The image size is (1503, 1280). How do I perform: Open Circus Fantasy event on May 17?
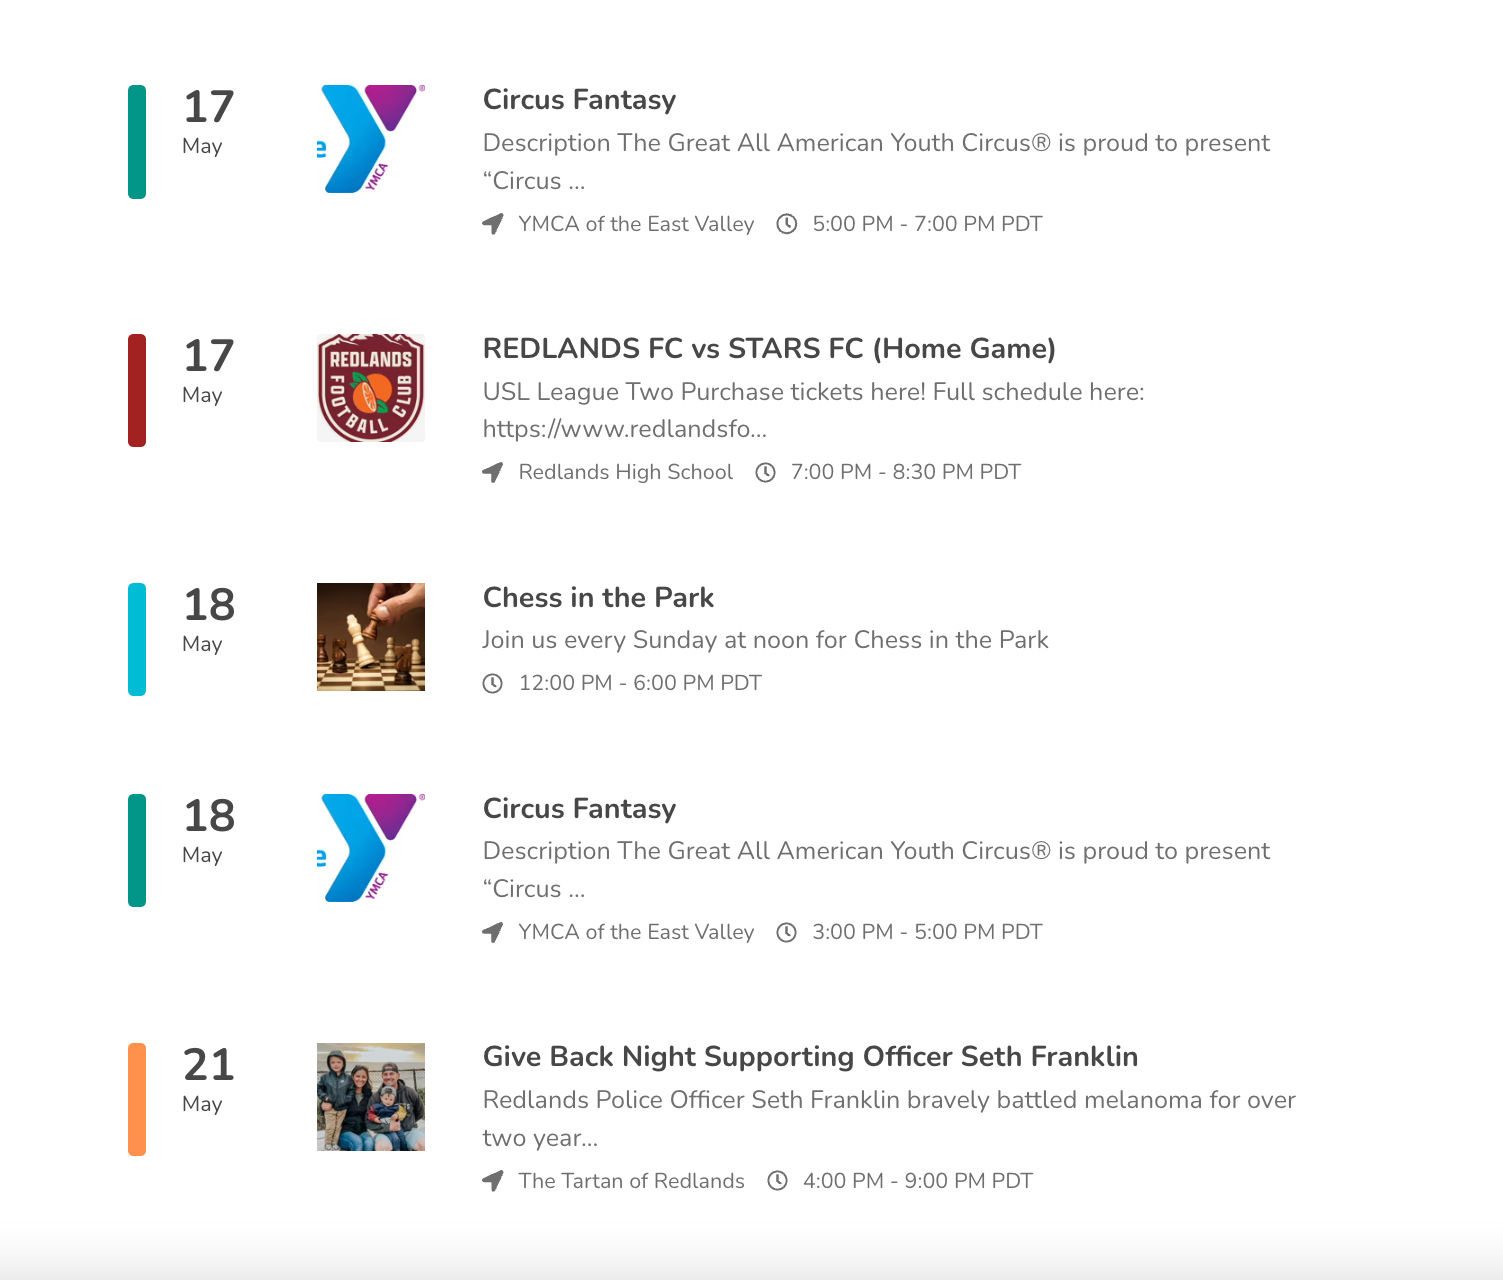[x=579, y=100]
